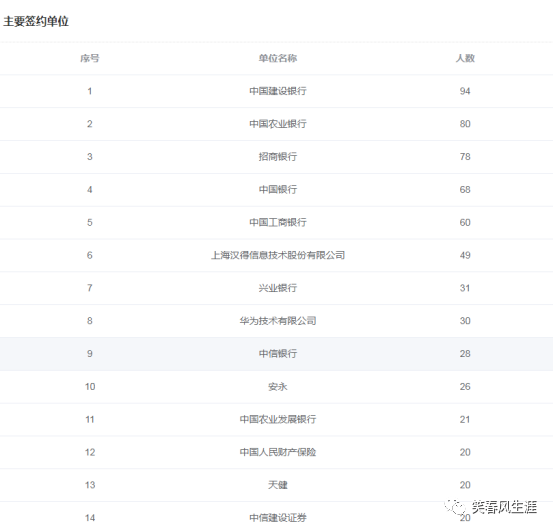This screenshot has width=554, height=531.
Task: Select the 中信银行 cell
Action: pos(278,354)
